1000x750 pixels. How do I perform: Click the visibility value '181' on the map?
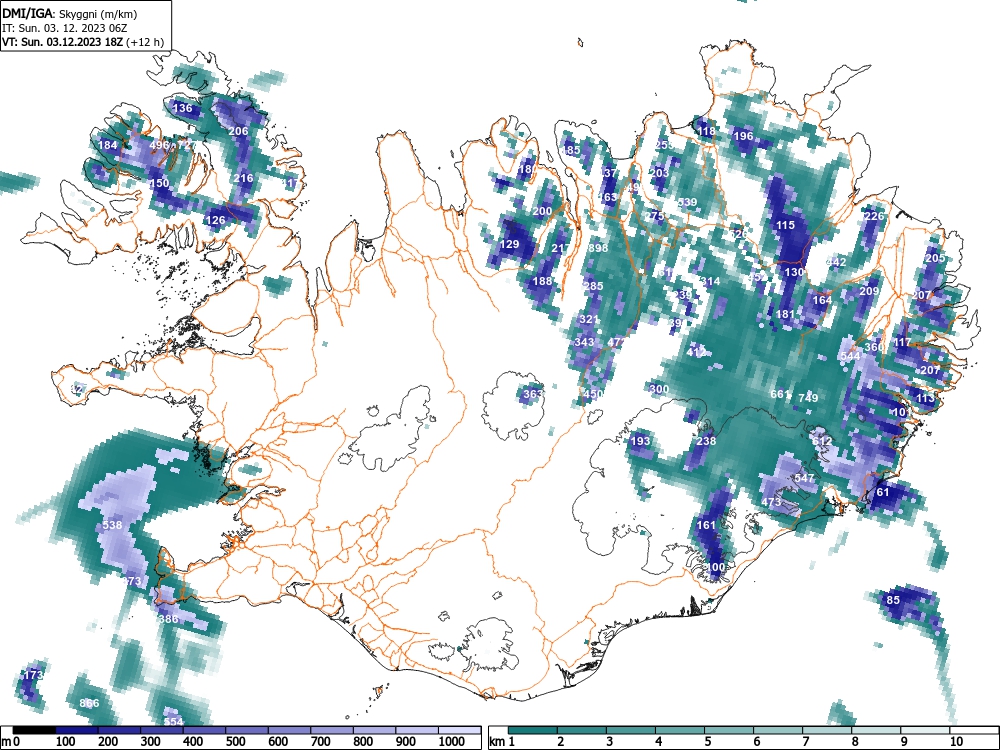coord(785,314)
